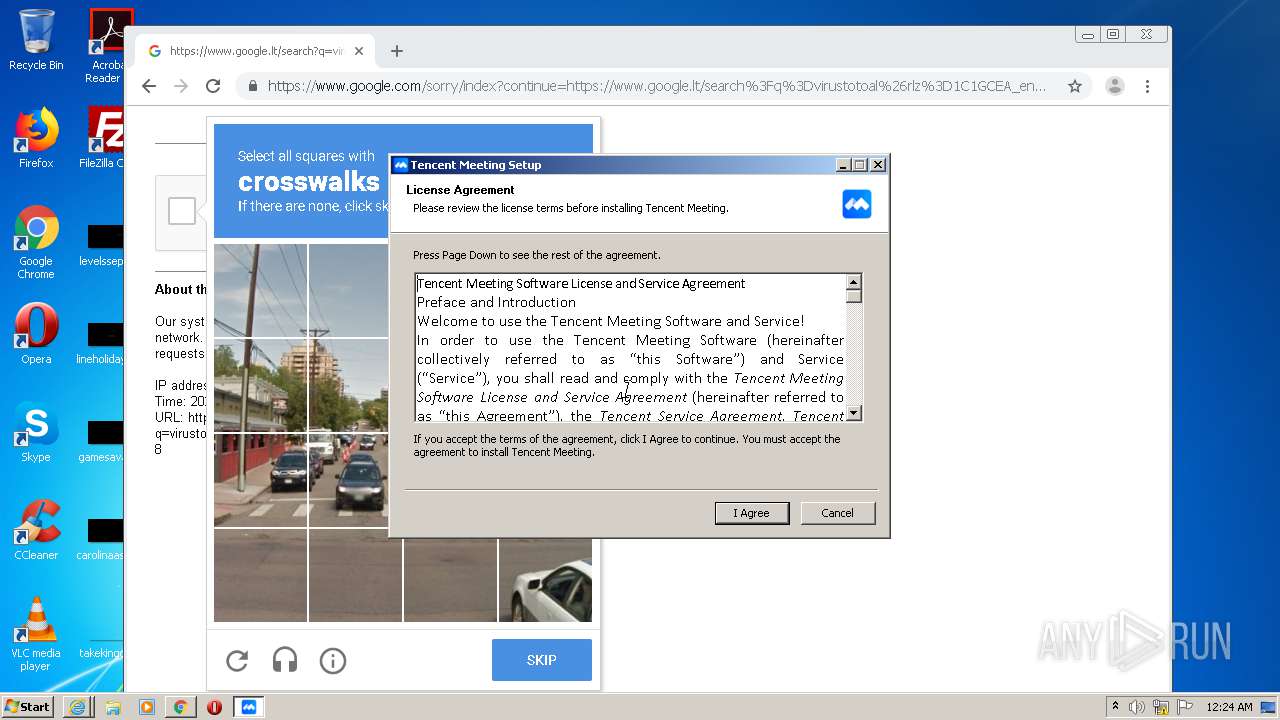Switch to Chrome in taskbar
Image resolution: width=1280 pixels, height=720 pixels.
[181, 707]
